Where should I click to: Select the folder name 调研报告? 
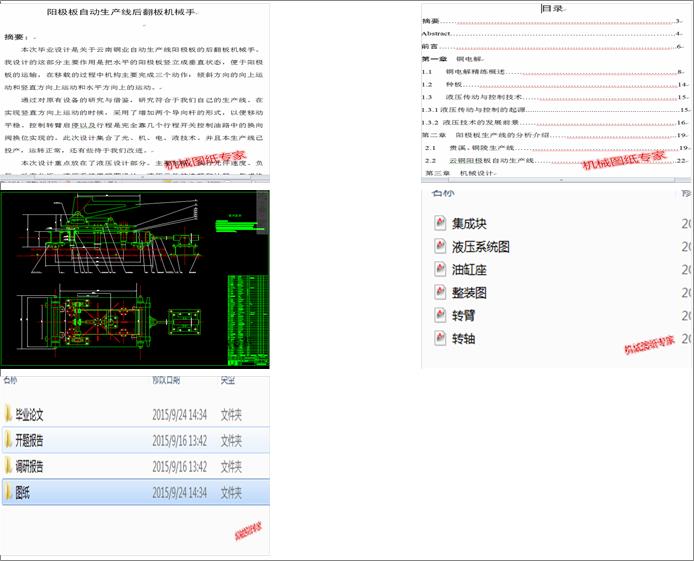tap(29, 466)
